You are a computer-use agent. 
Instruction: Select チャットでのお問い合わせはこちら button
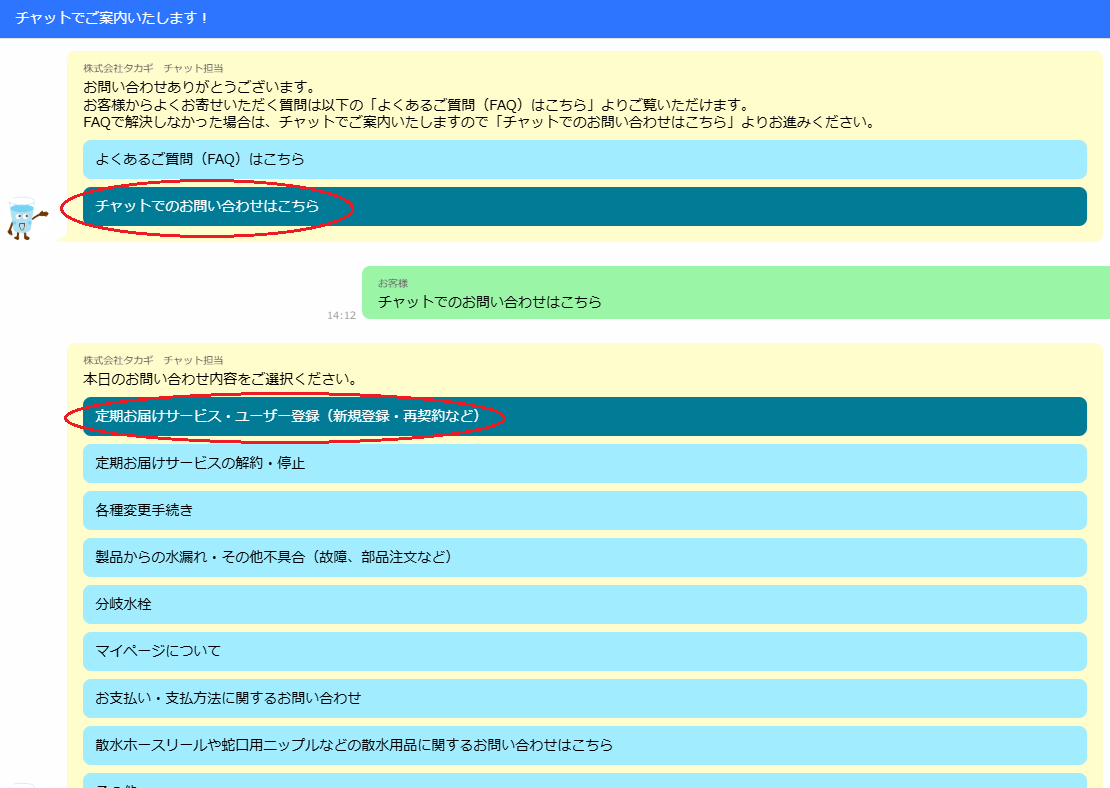point(584,206)
